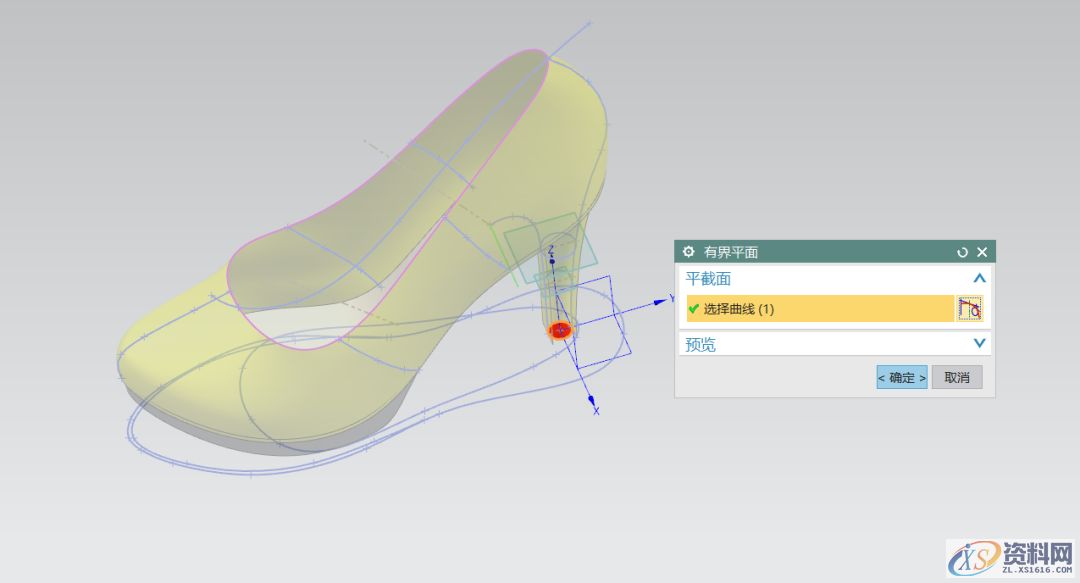Click the green checkmark next to 选择曲线
This screenshot has height=583, width=1080.
694,309
